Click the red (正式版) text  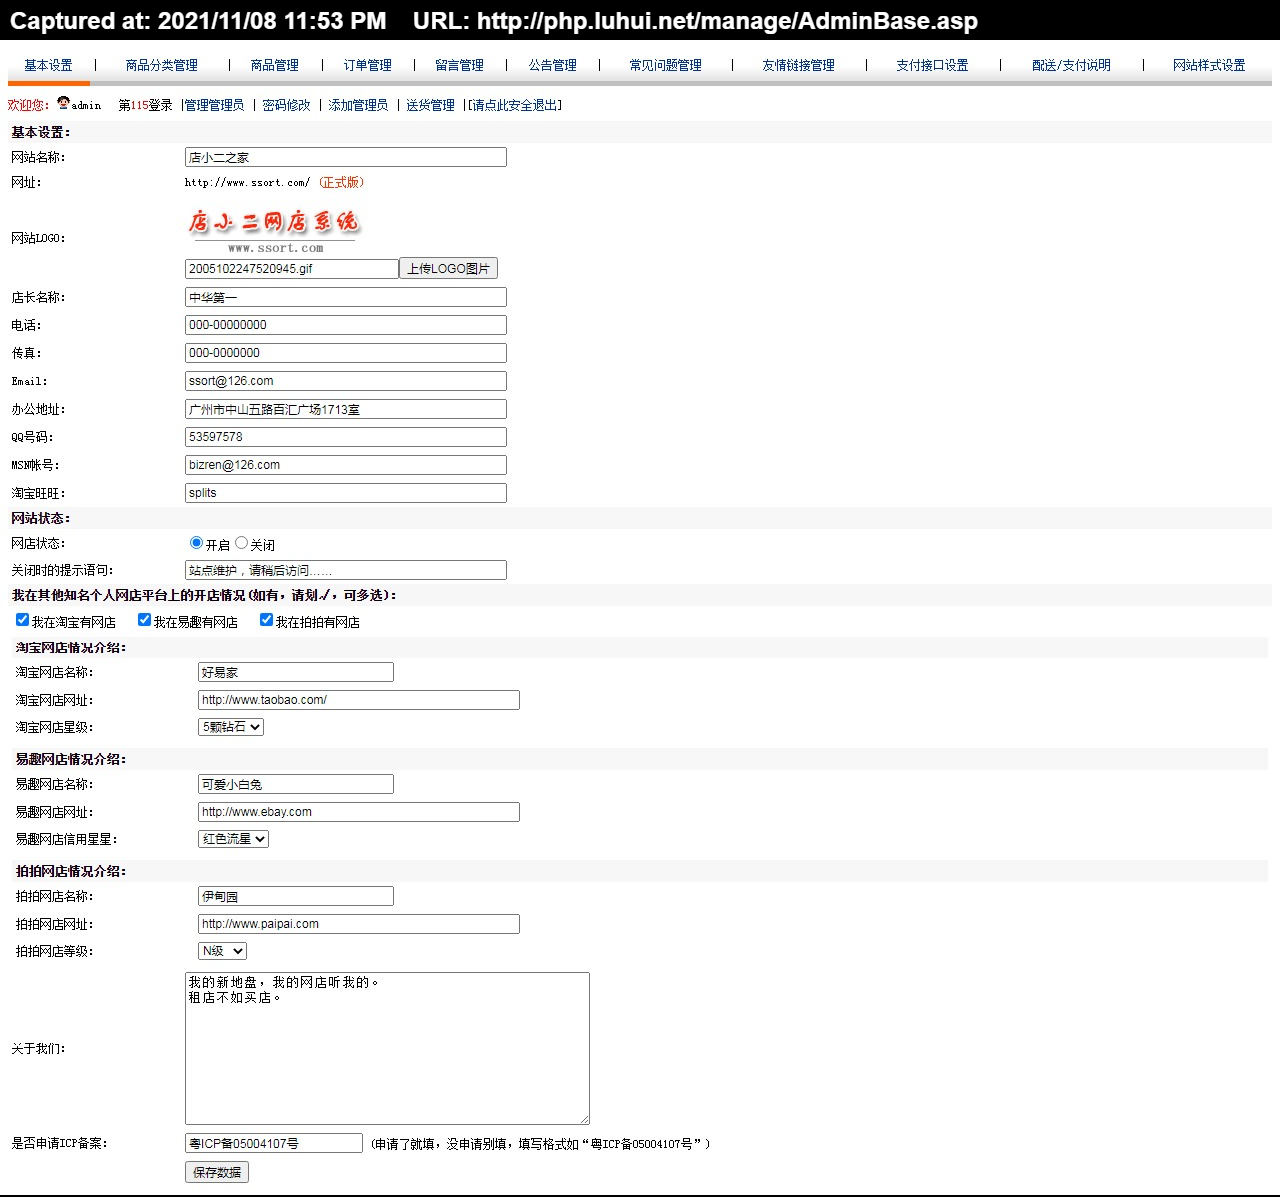click(x=342, y=183)
